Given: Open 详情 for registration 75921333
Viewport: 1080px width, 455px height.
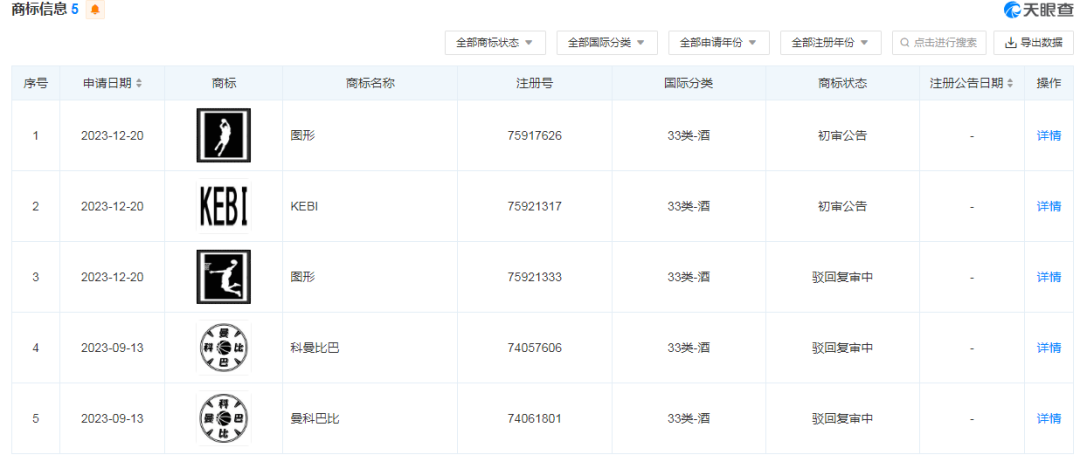Looking at the screenshot, I should click(1048, 277).
